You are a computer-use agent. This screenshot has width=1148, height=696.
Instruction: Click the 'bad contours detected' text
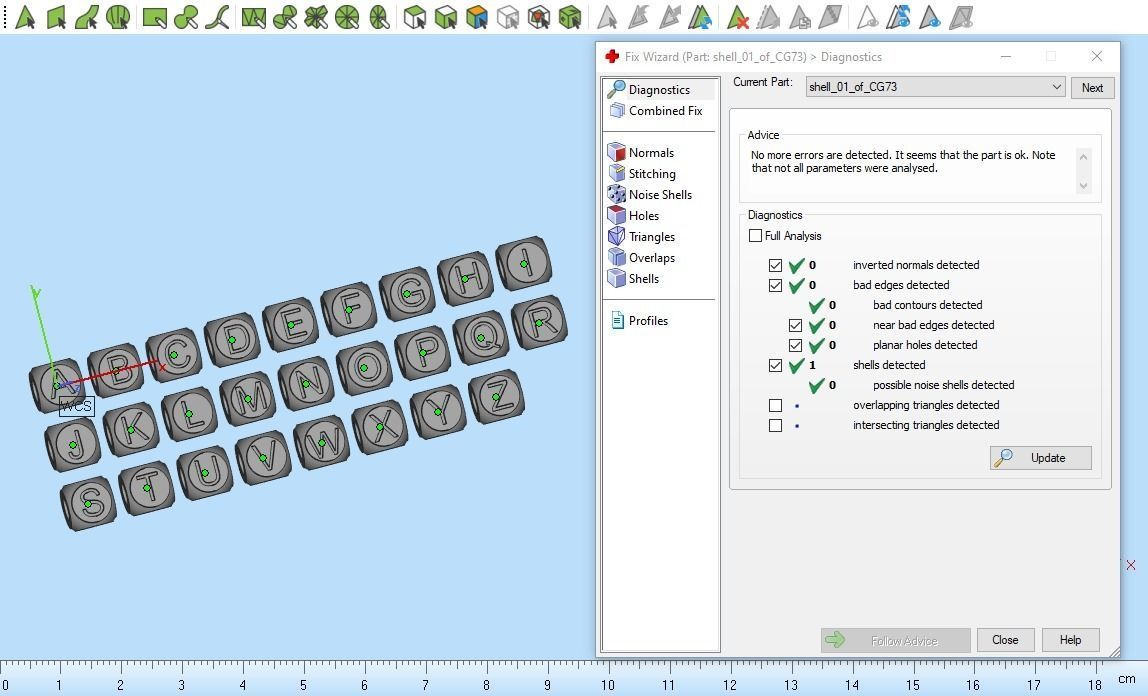click(x=928, y=305)
